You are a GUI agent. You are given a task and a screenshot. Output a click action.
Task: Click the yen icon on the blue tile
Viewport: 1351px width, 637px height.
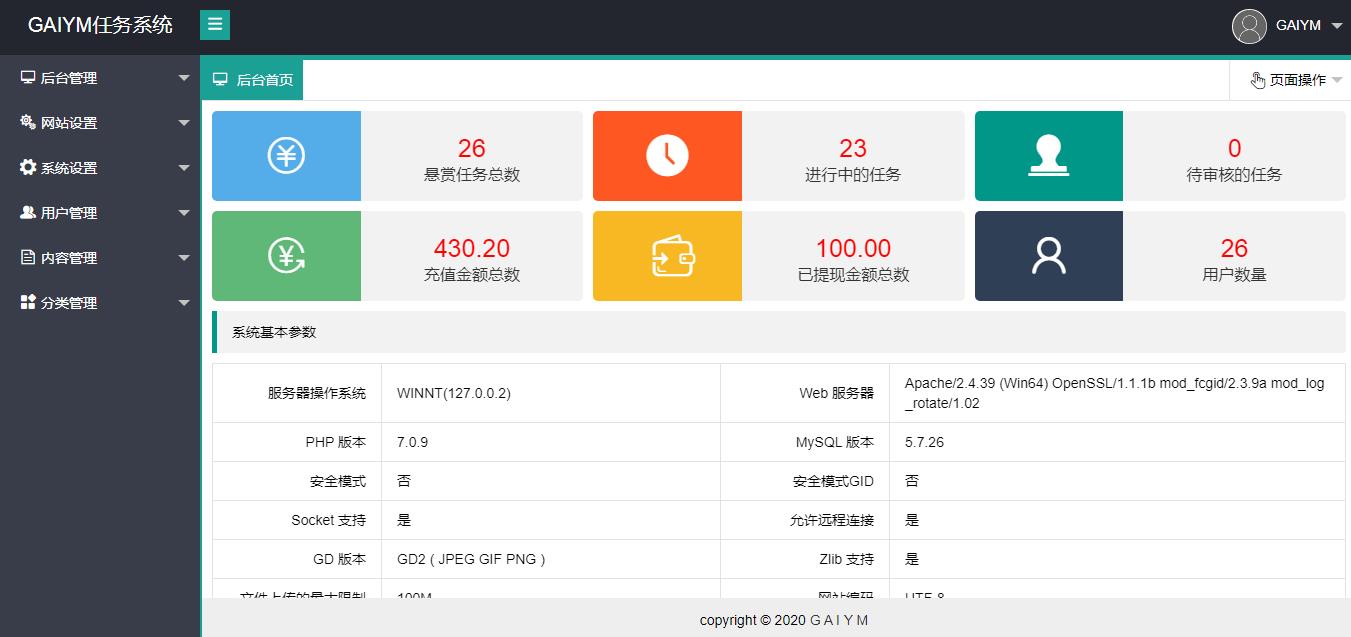(286, 156)
